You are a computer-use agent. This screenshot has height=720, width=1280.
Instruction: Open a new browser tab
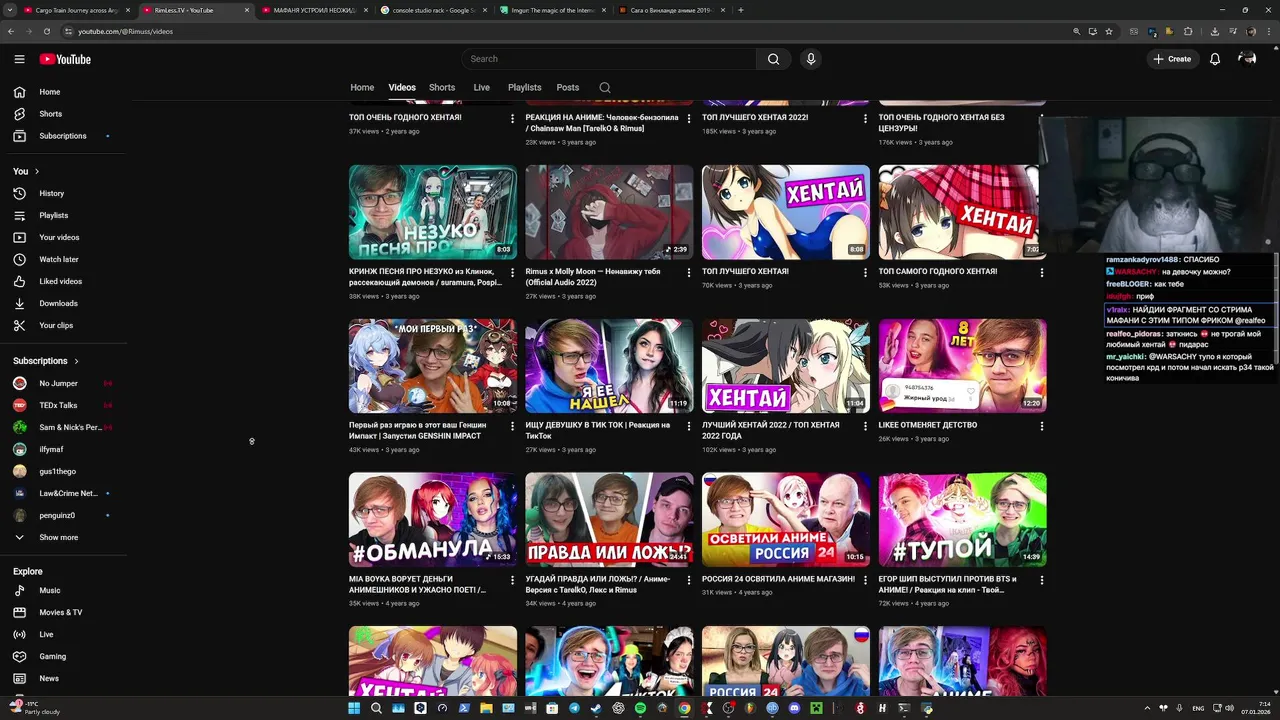pos(741,10)
